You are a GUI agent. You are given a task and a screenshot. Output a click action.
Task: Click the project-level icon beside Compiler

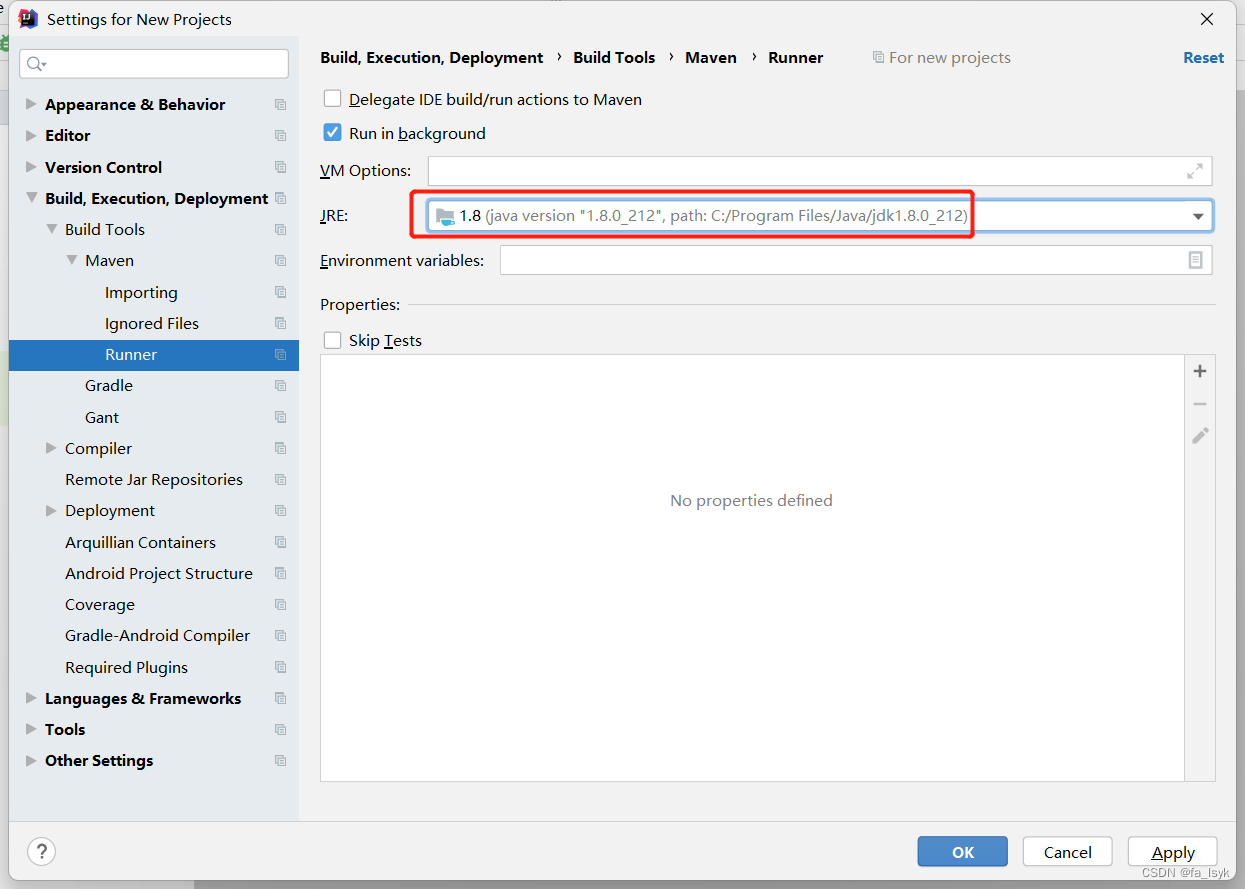280,448
